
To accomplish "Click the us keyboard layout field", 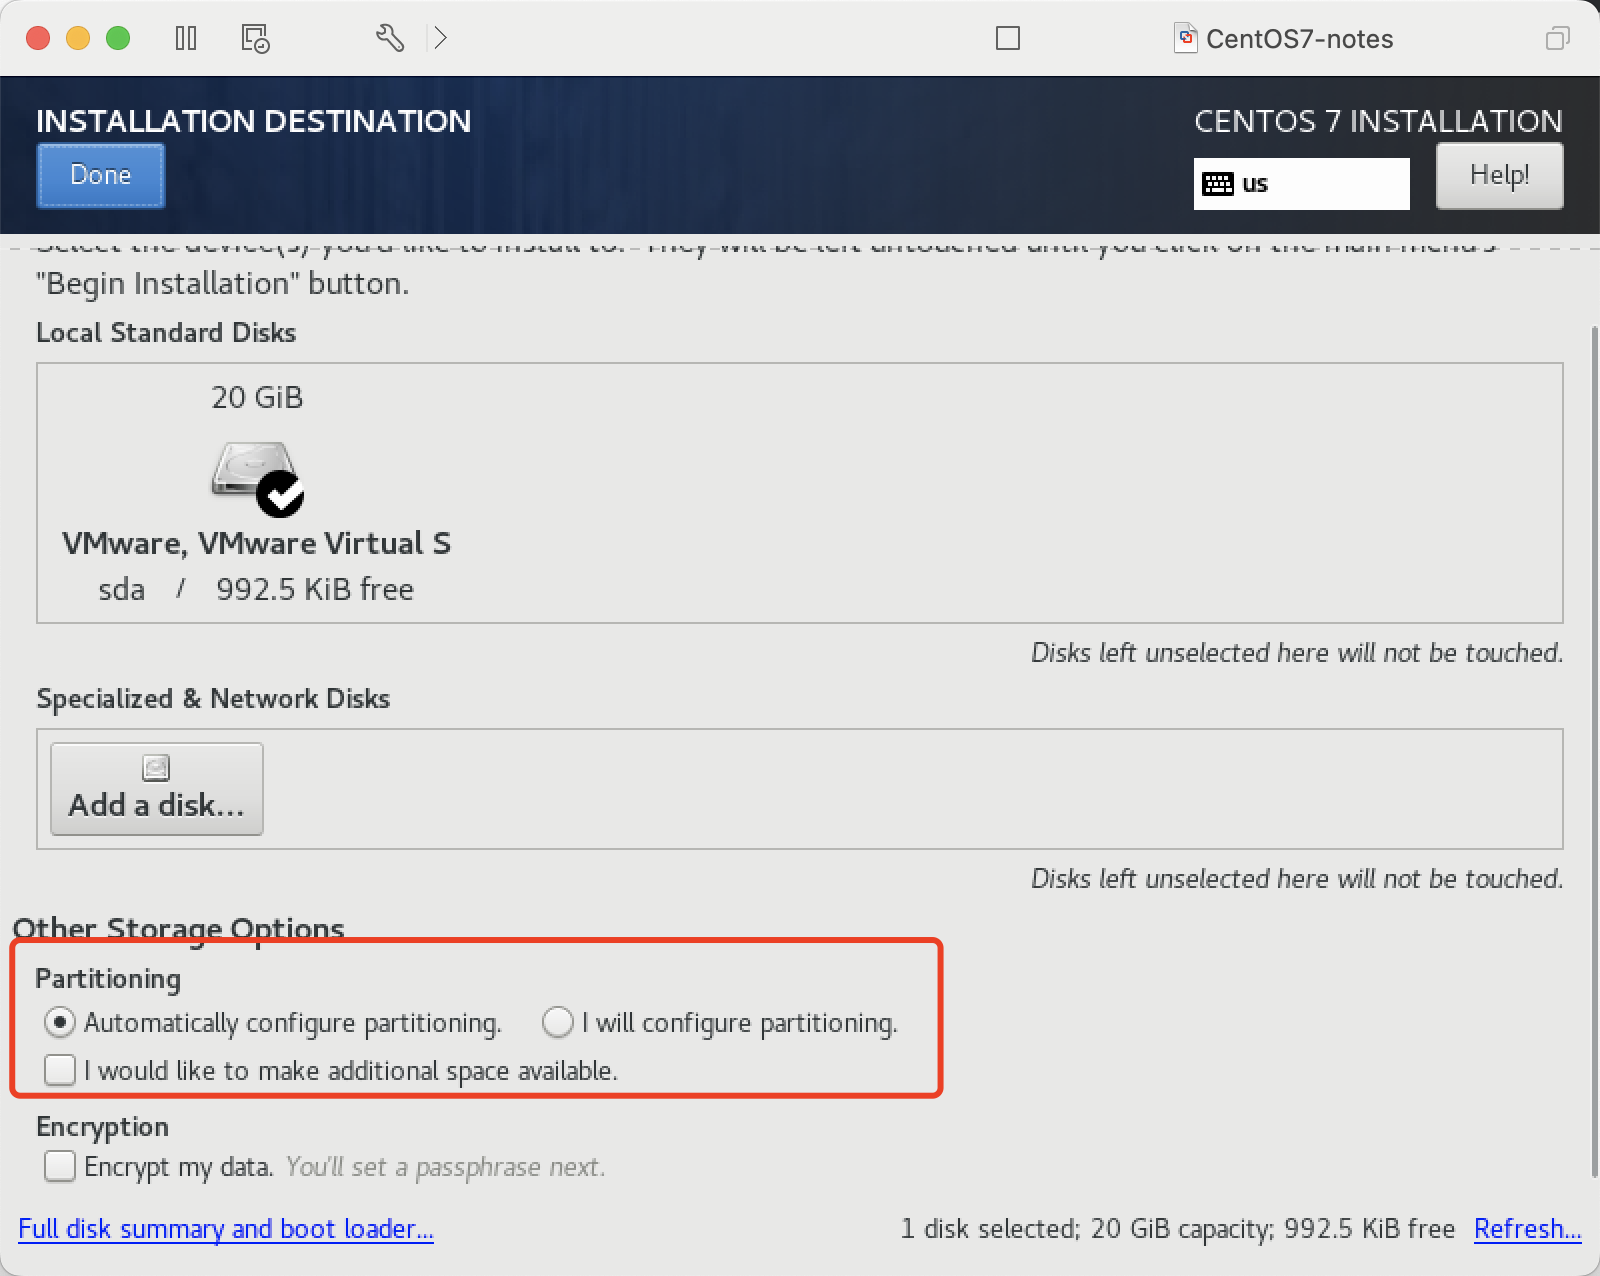I will 1301,184.
